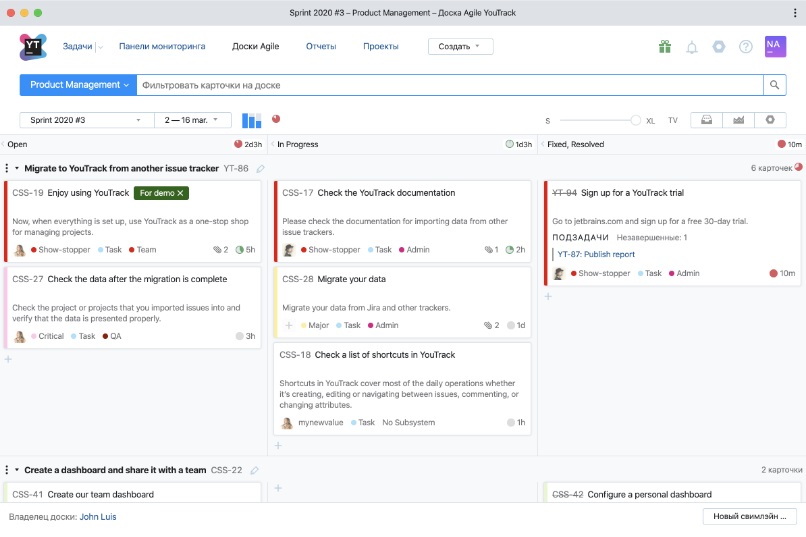Click the red sprint time indicator
The image size is (806, 537).
(x=276, y=119)
